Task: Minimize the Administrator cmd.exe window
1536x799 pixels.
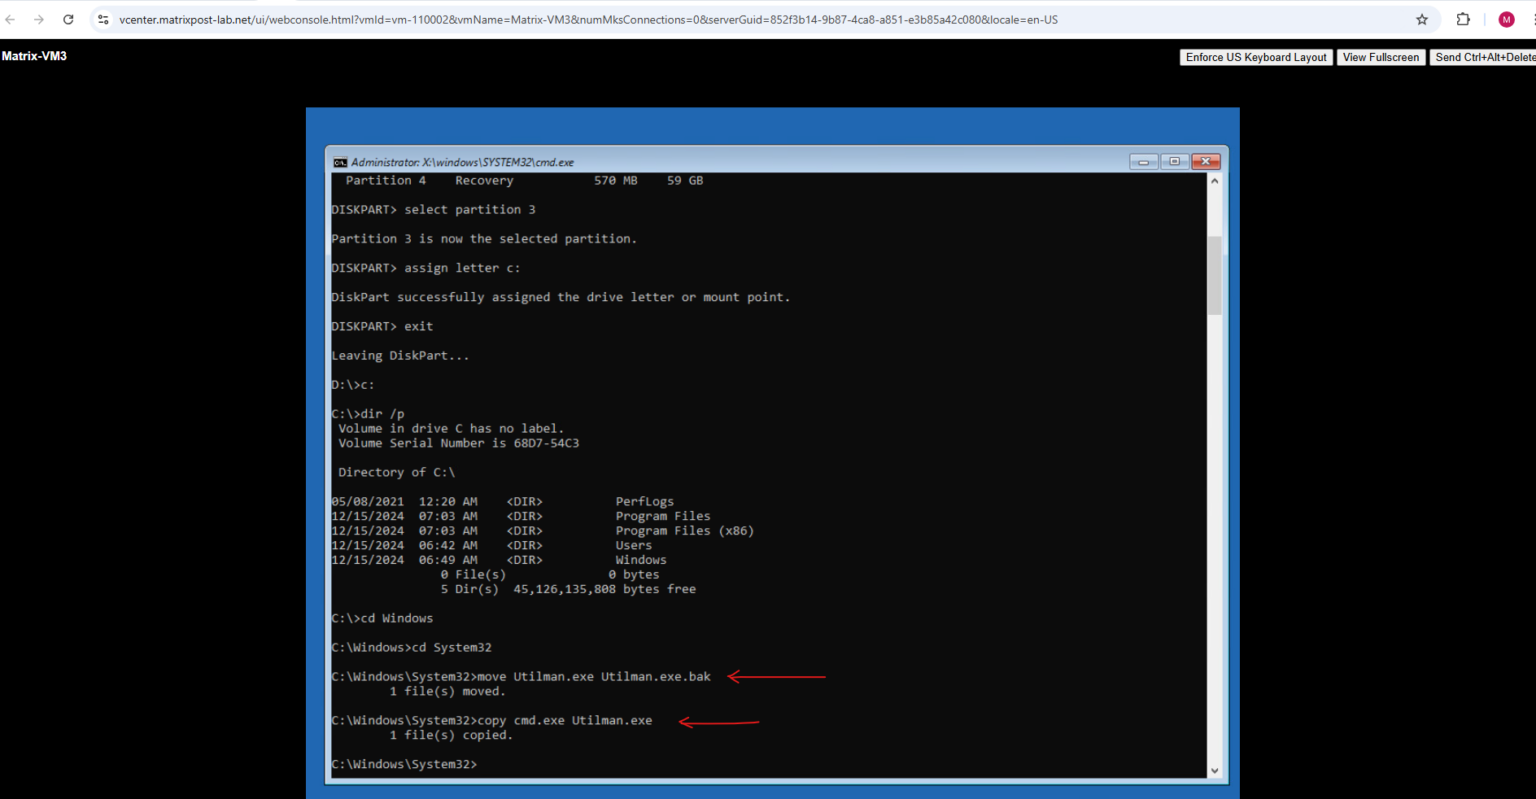Action: 1143,161
